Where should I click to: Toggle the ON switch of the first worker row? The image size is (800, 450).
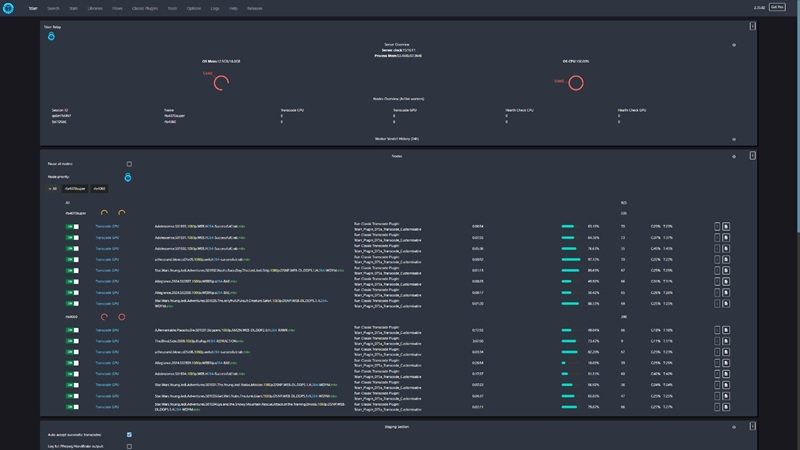pos(72,227)
